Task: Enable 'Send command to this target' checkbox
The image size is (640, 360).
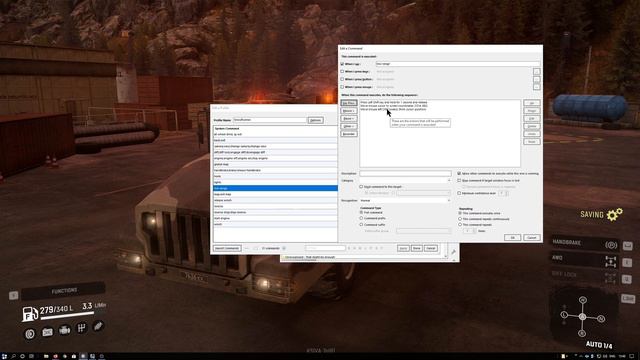Action: 361,187
